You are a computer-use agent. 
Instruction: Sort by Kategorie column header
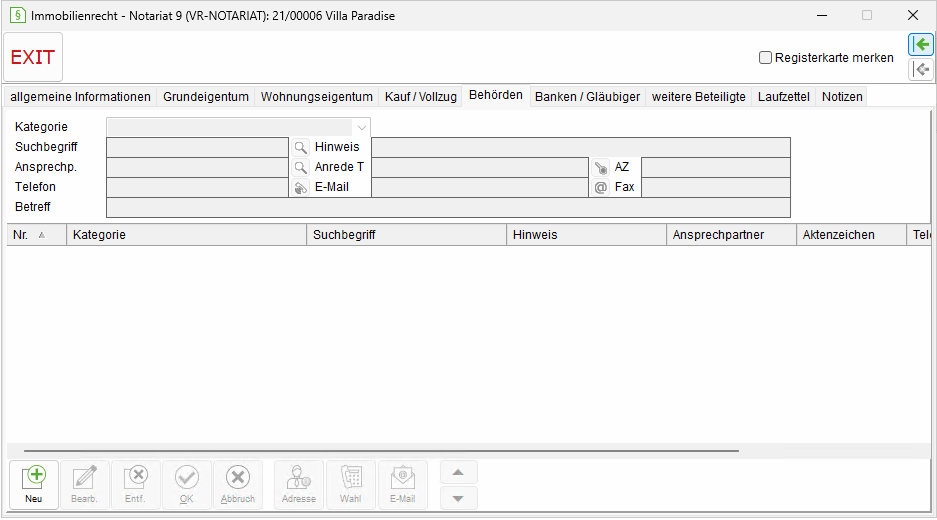point(186,235)
